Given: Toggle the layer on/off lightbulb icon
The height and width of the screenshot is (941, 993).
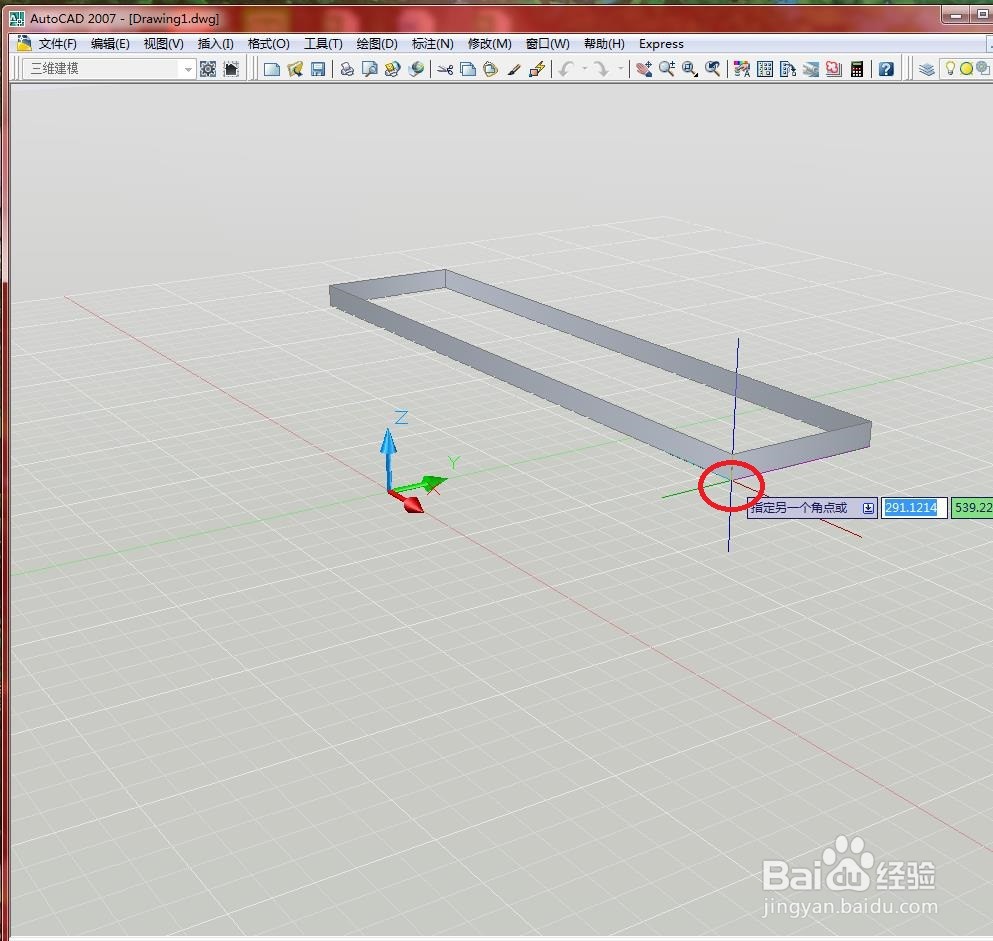Looking at the screenshot, I should click(950, 68).
